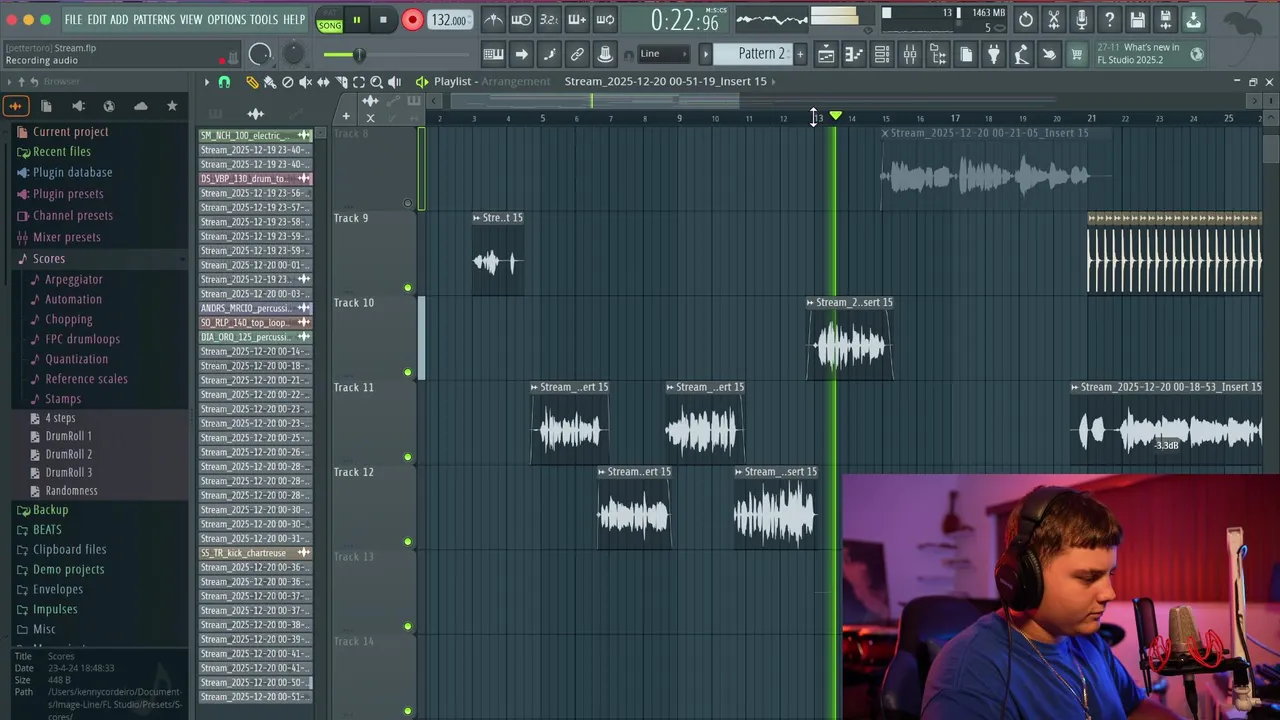Open the shop cart icon
The width and height of the screenshot is (1280, 720).
pos(1077,54)
